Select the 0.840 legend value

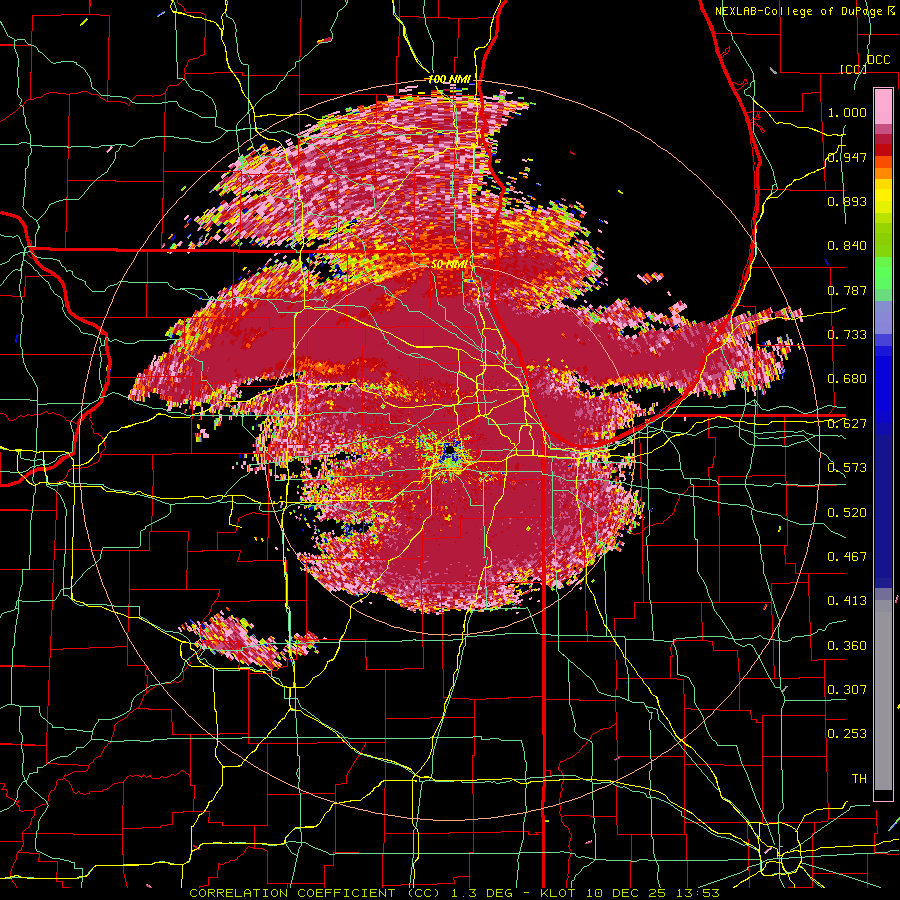pos(847,246)
